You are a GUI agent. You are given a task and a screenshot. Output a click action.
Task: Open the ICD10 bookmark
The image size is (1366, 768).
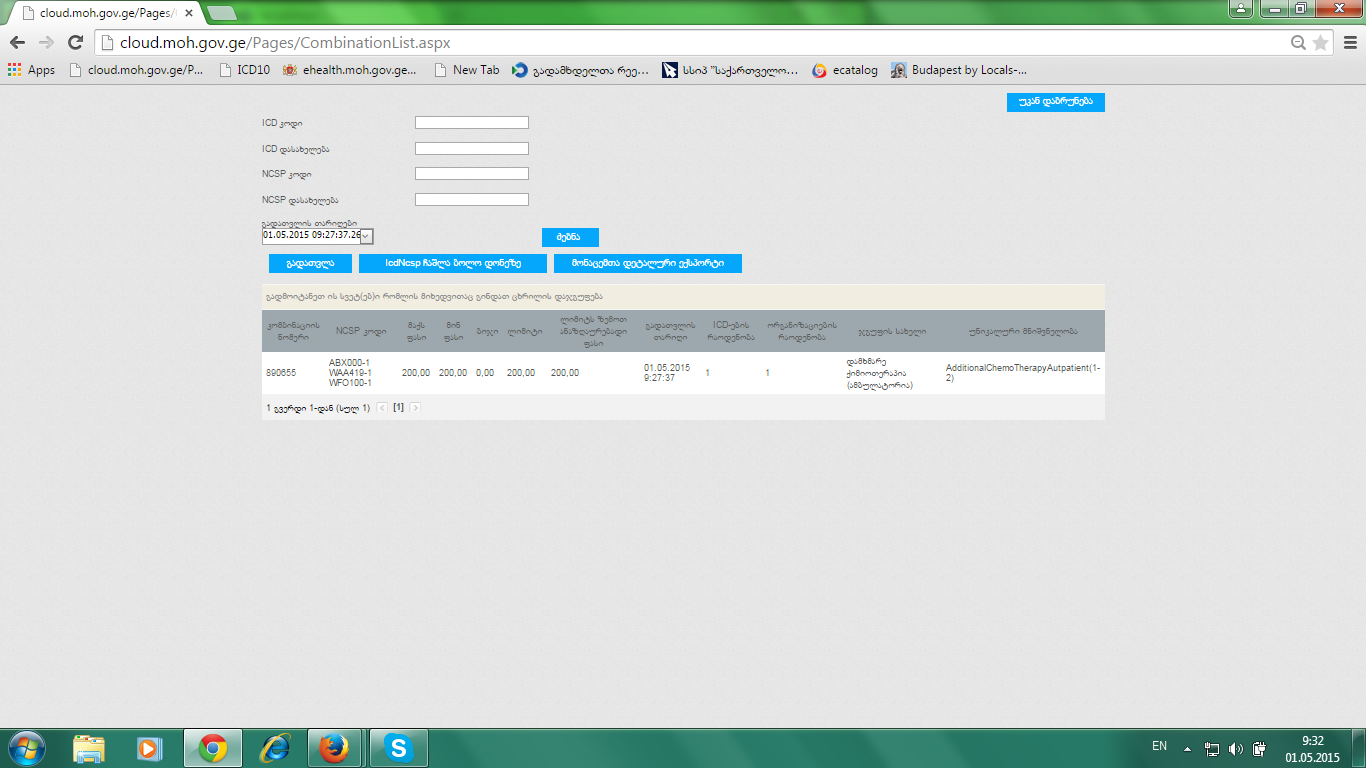click(x=244, y=70)
